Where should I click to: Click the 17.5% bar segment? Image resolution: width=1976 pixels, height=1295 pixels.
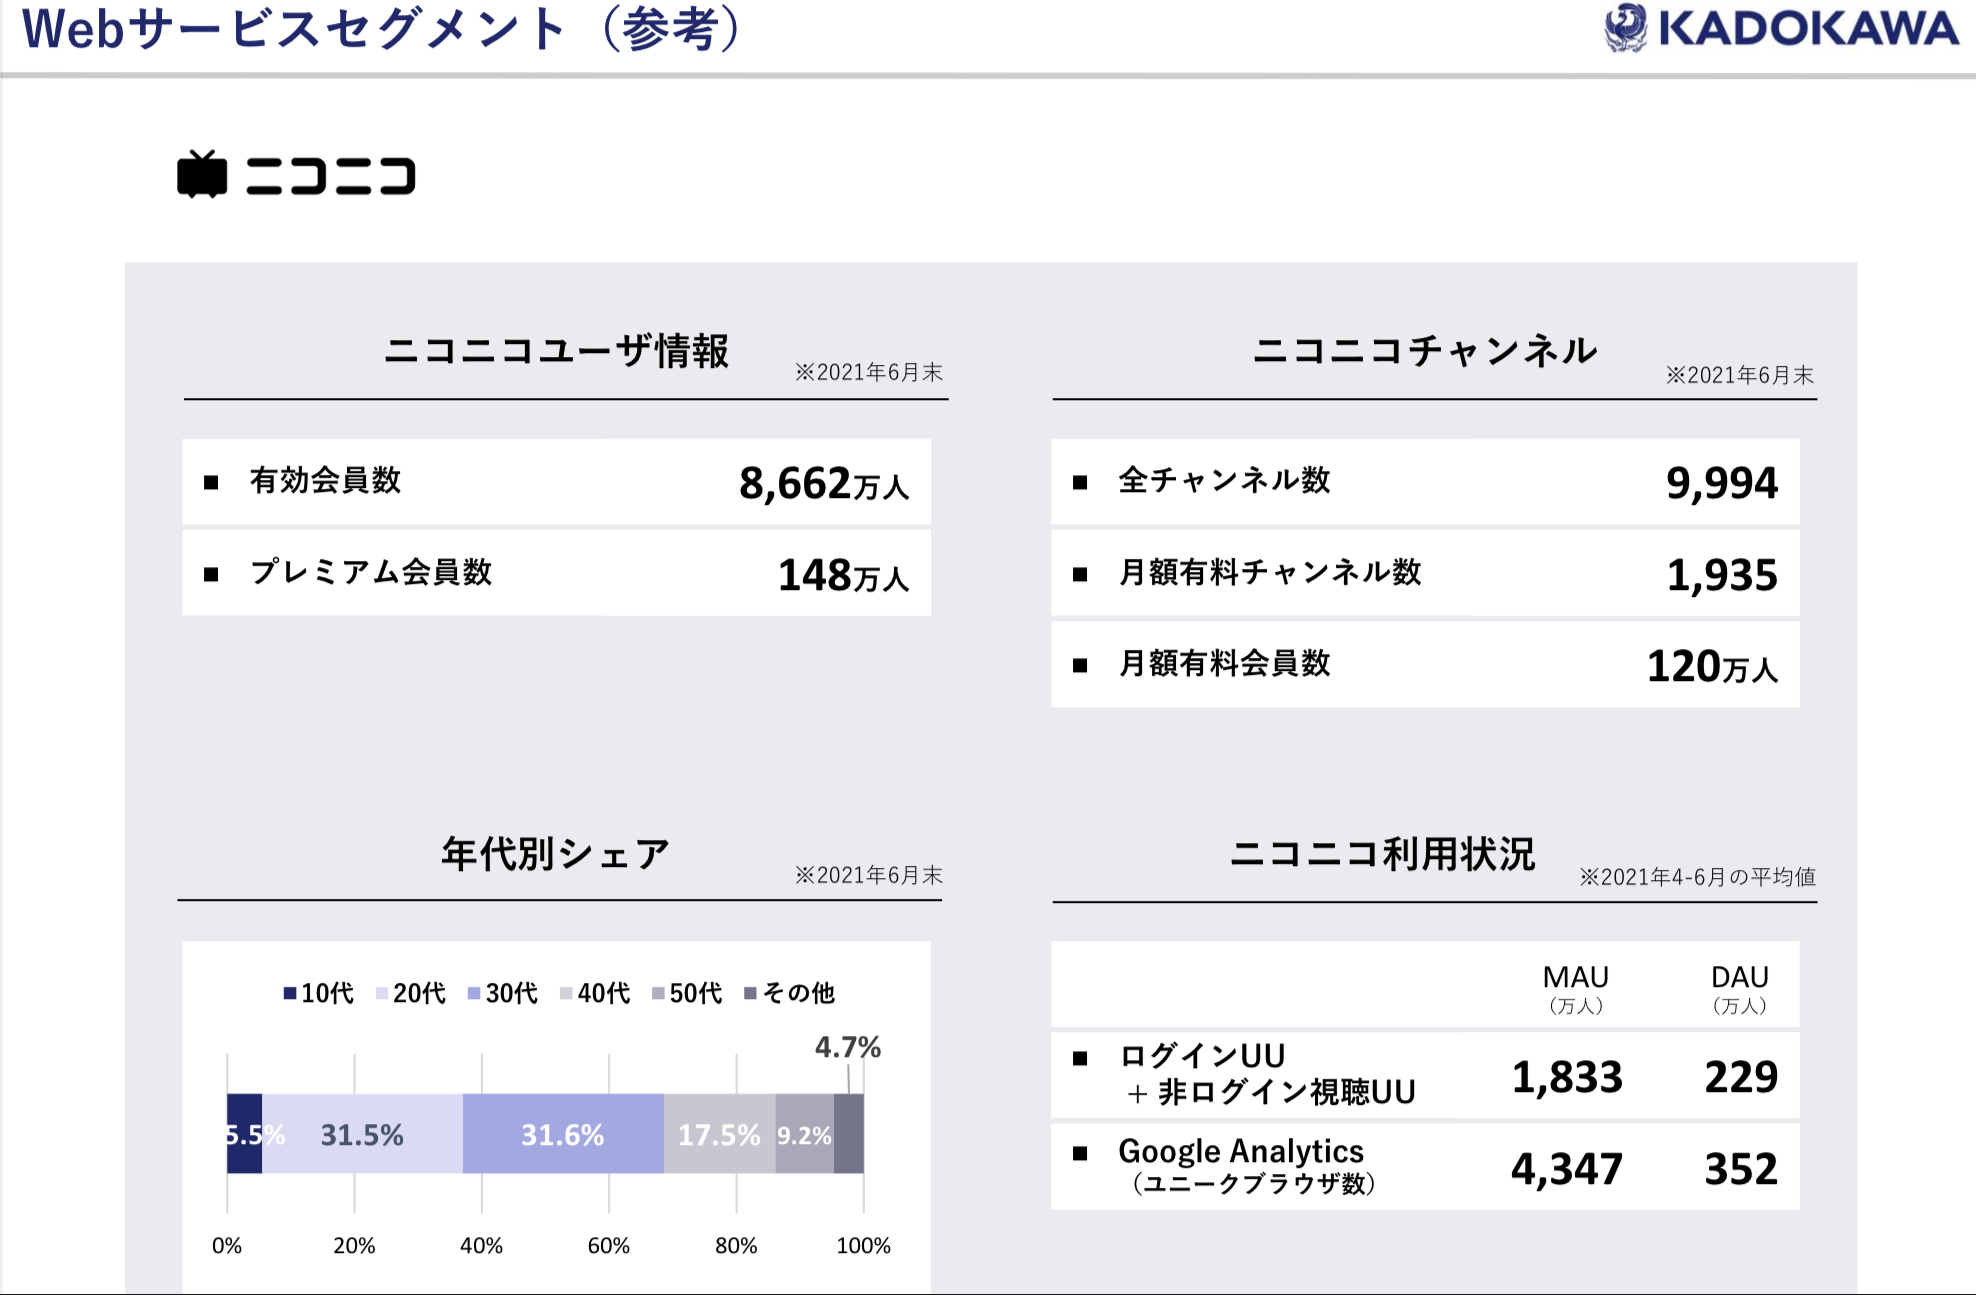coord(720,1134)
